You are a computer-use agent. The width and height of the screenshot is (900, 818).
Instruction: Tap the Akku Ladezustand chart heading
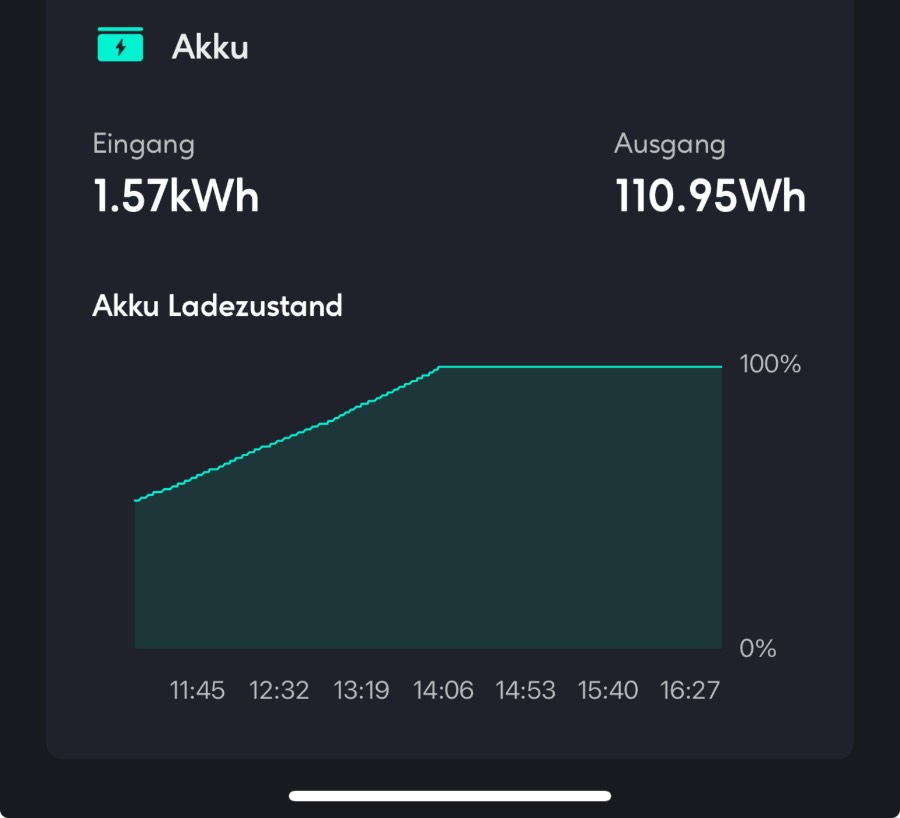[x=218, y=305]
